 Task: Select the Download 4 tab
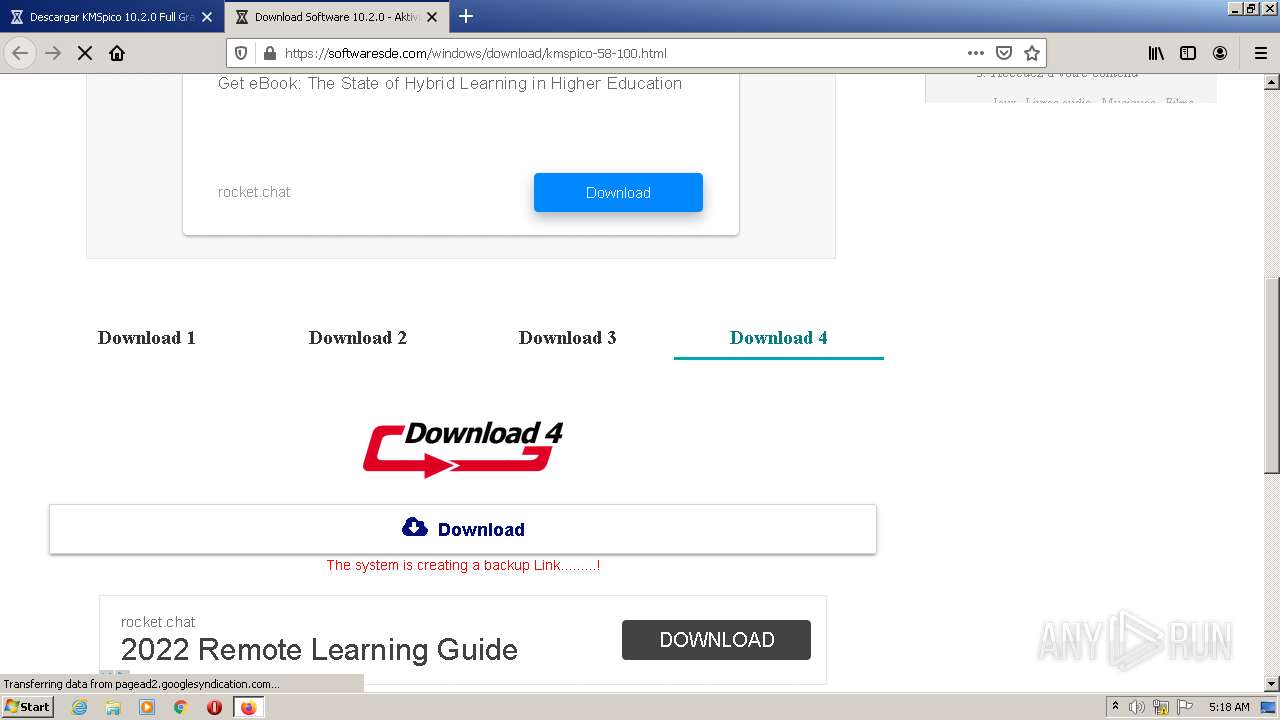point(779,338)
